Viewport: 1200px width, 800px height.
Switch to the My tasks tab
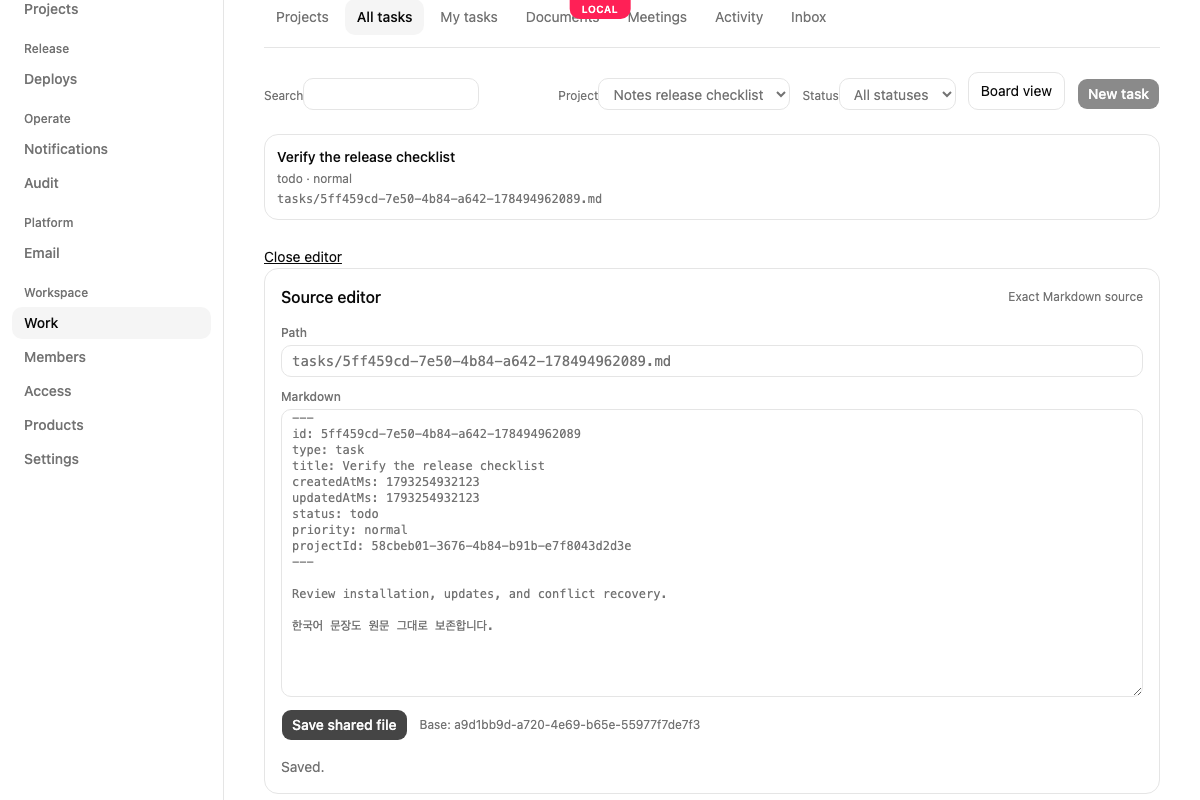click(x=469, y=17)
